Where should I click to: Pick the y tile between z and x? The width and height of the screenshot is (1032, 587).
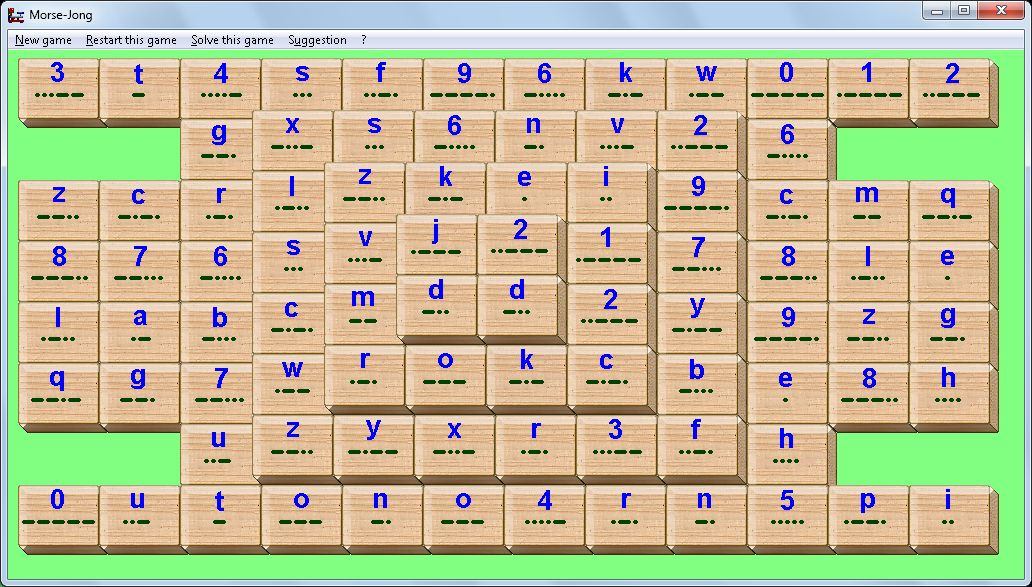pos(373,444)
